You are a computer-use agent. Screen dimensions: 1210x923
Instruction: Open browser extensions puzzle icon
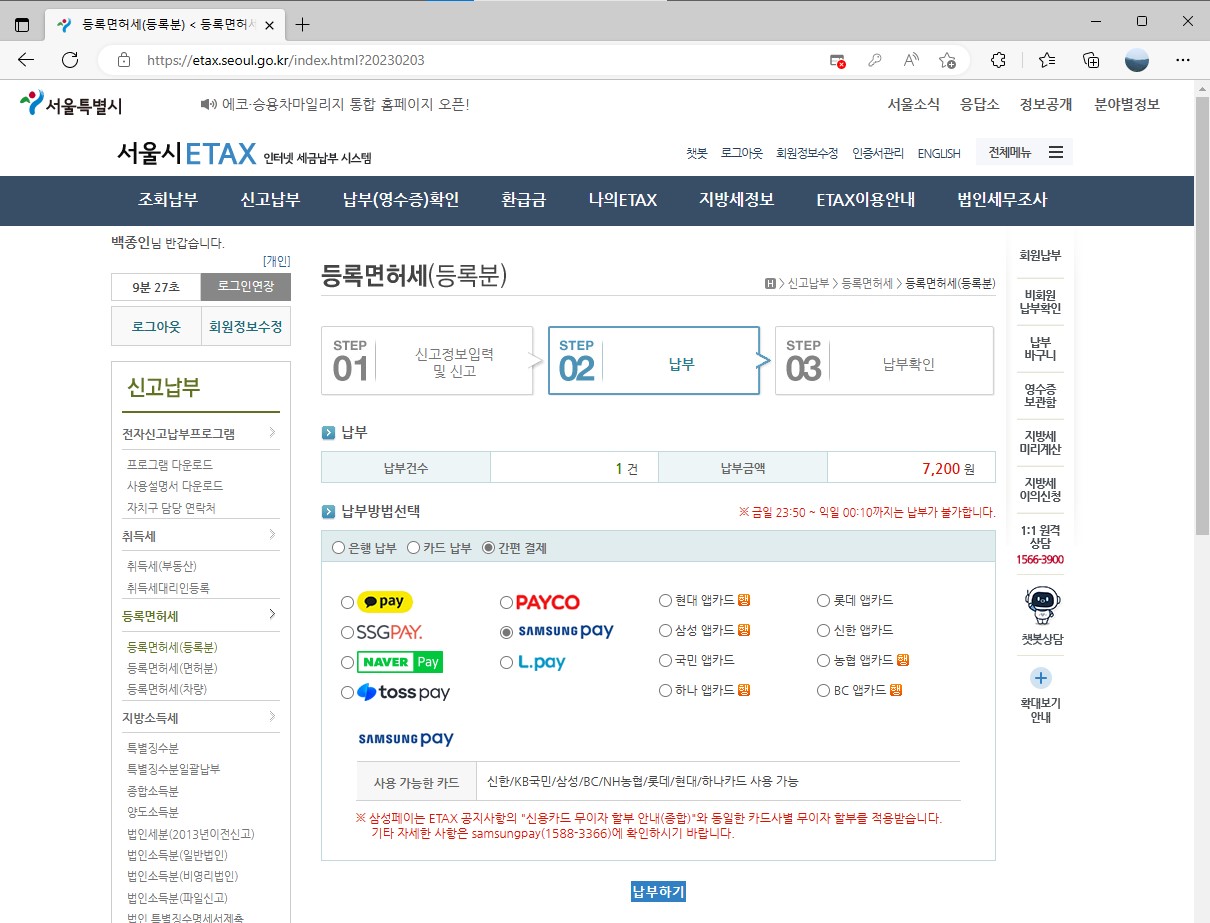click(x=997, y=60)
